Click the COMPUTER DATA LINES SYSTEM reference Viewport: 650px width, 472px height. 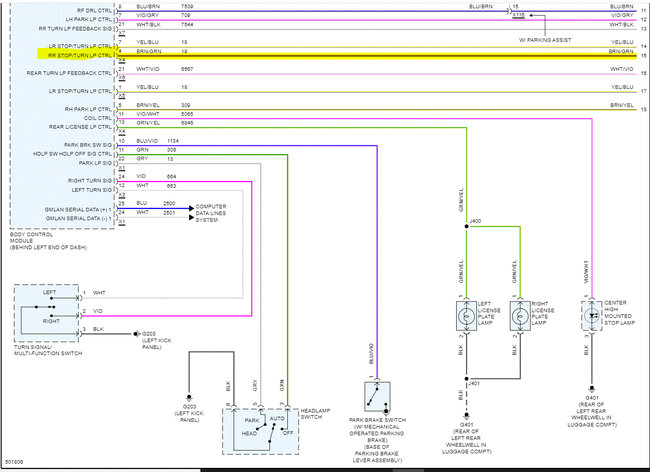click(211, 213)
